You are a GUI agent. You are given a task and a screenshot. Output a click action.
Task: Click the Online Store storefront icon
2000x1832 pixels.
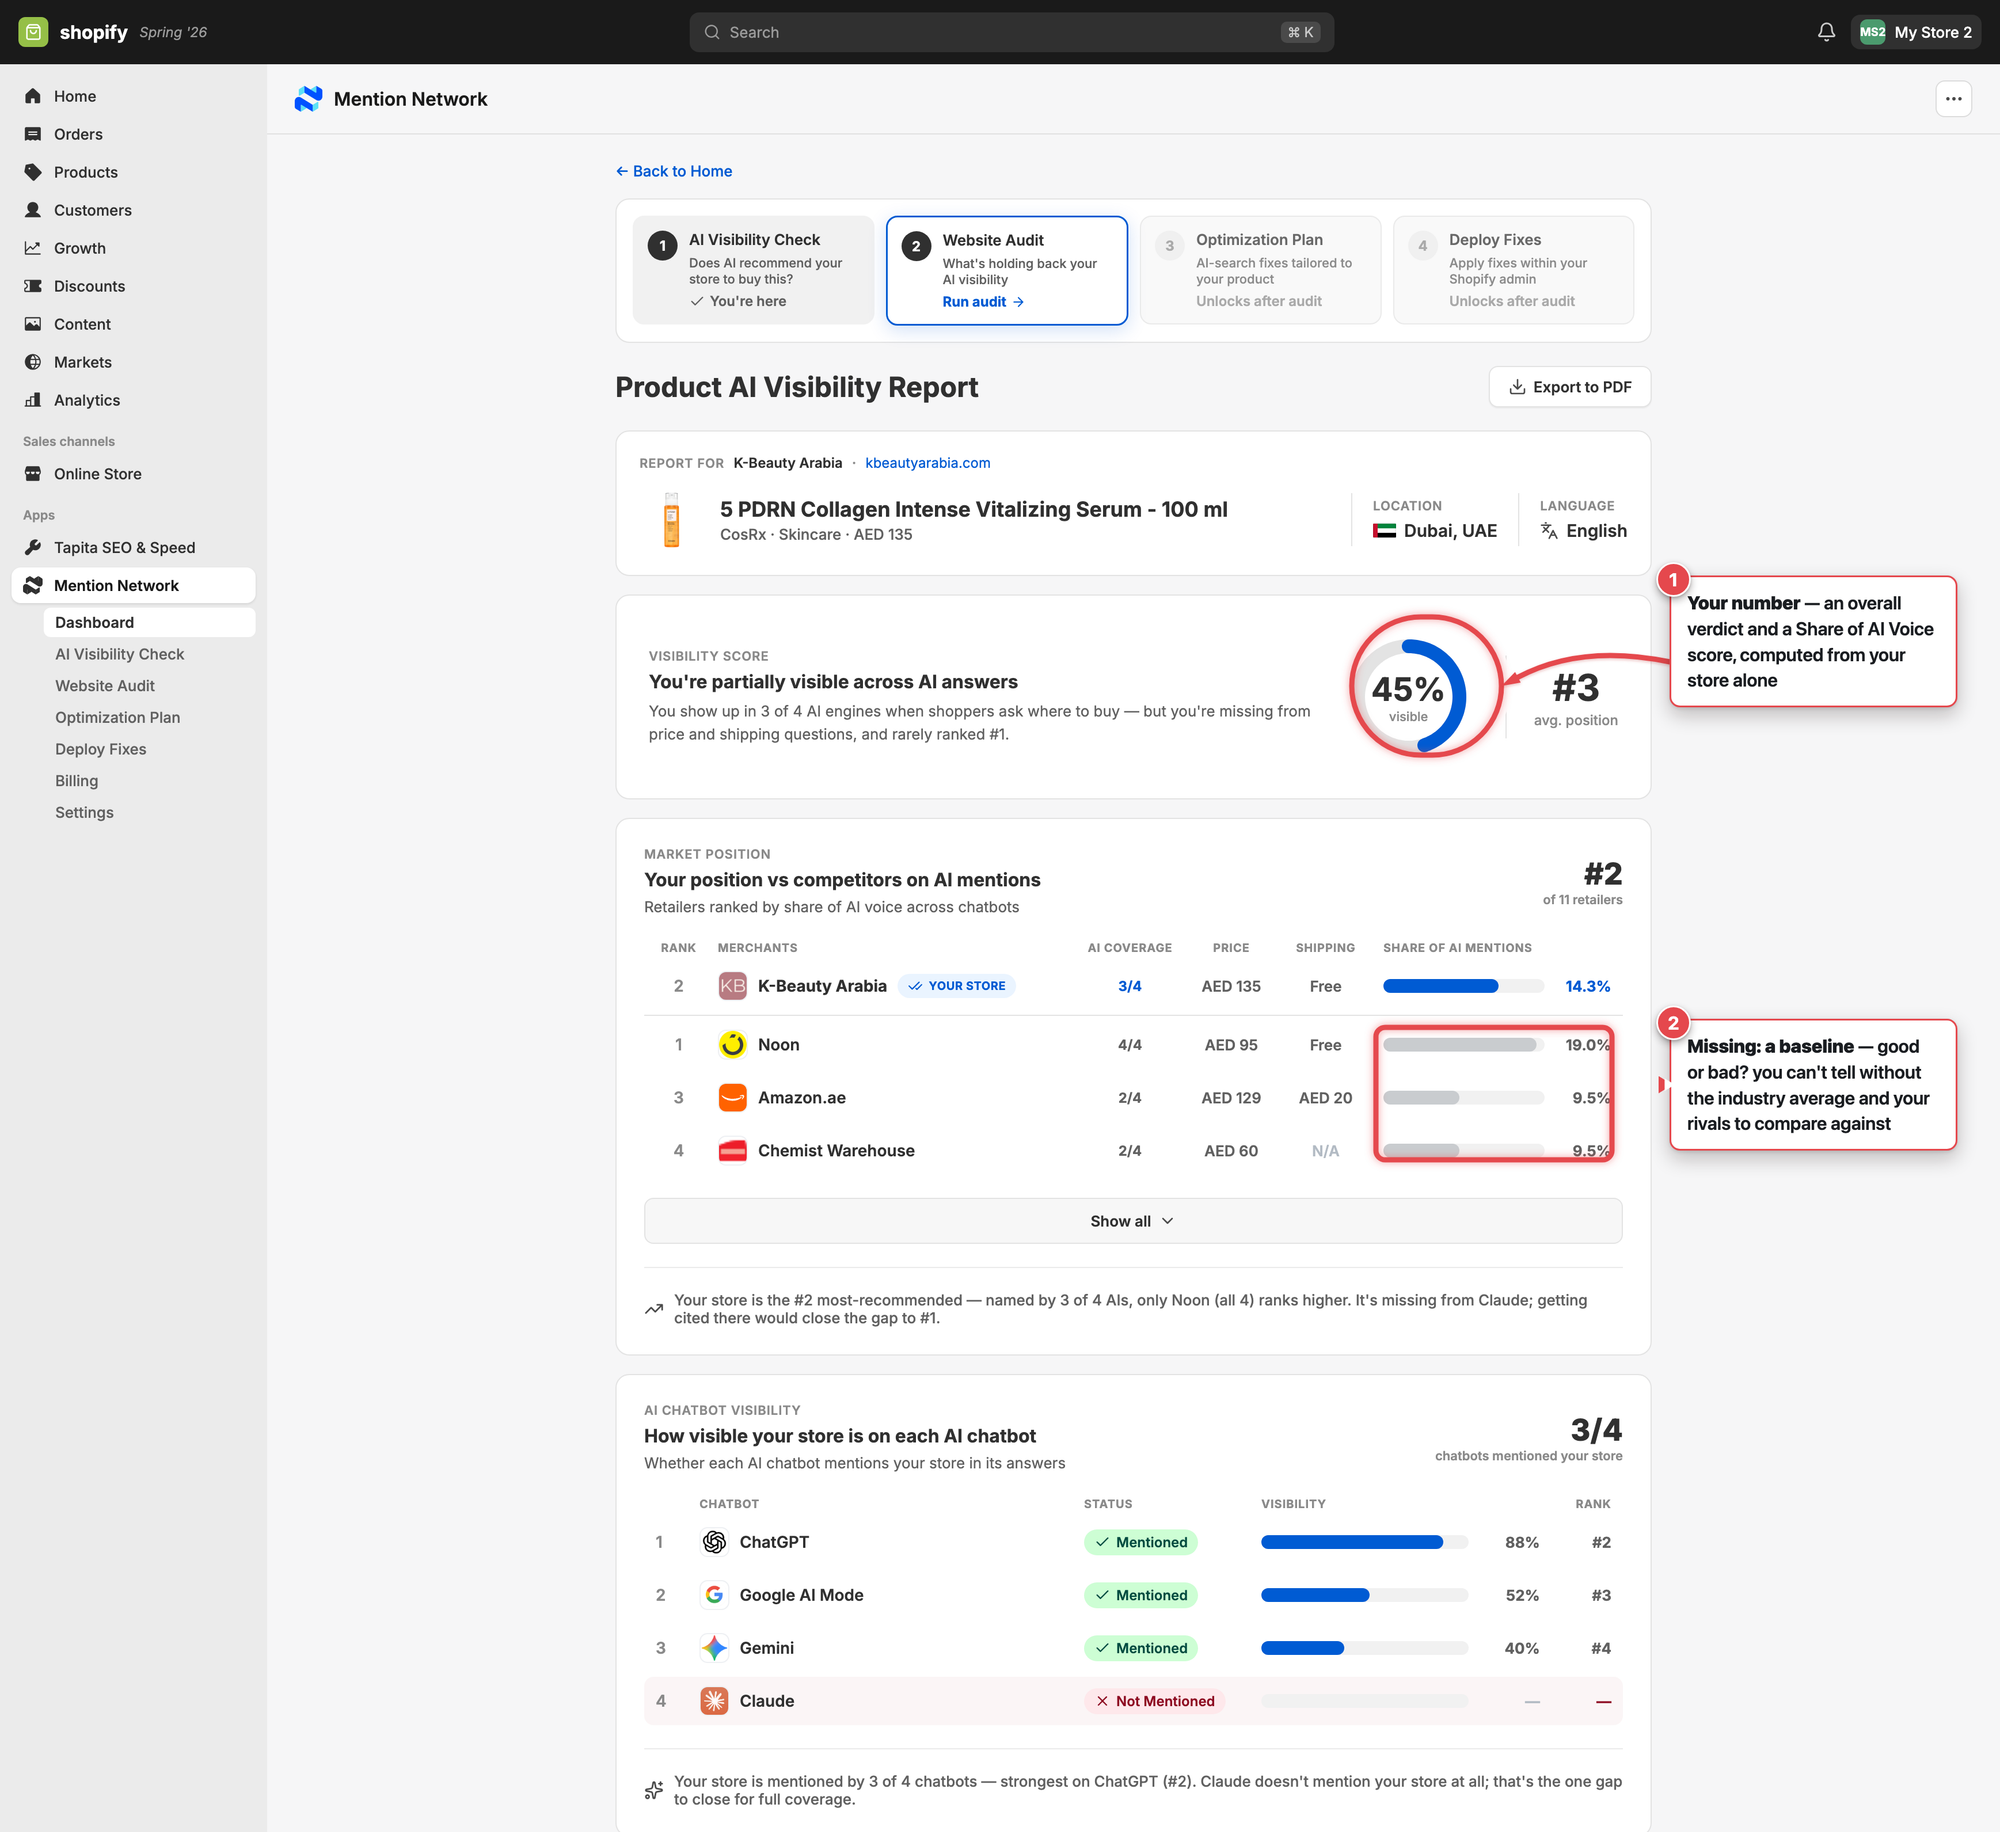click(x=33, y=474)
